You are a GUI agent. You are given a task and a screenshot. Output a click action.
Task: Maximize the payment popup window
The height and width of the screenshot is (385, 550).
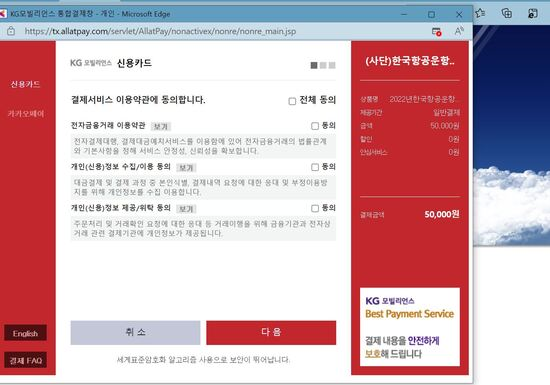click(431, 14)
